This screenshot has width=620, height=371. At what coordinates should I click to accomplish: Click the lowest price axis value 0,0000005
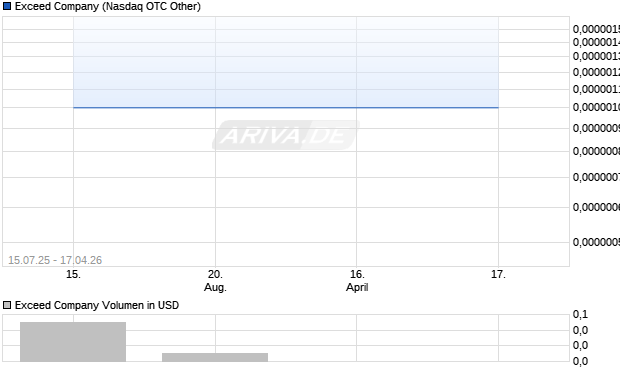pyautogui.click(x=596, y=242)
